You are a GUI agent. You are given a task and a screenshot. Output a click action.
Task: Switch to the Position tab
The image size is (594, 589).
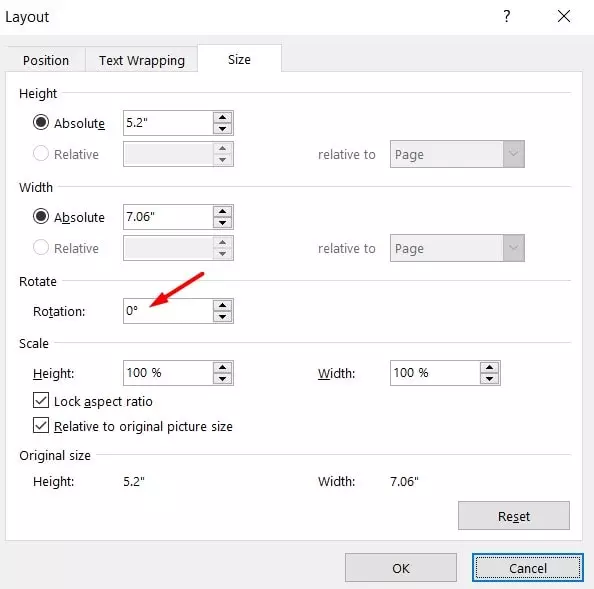(x=46, y=60)
